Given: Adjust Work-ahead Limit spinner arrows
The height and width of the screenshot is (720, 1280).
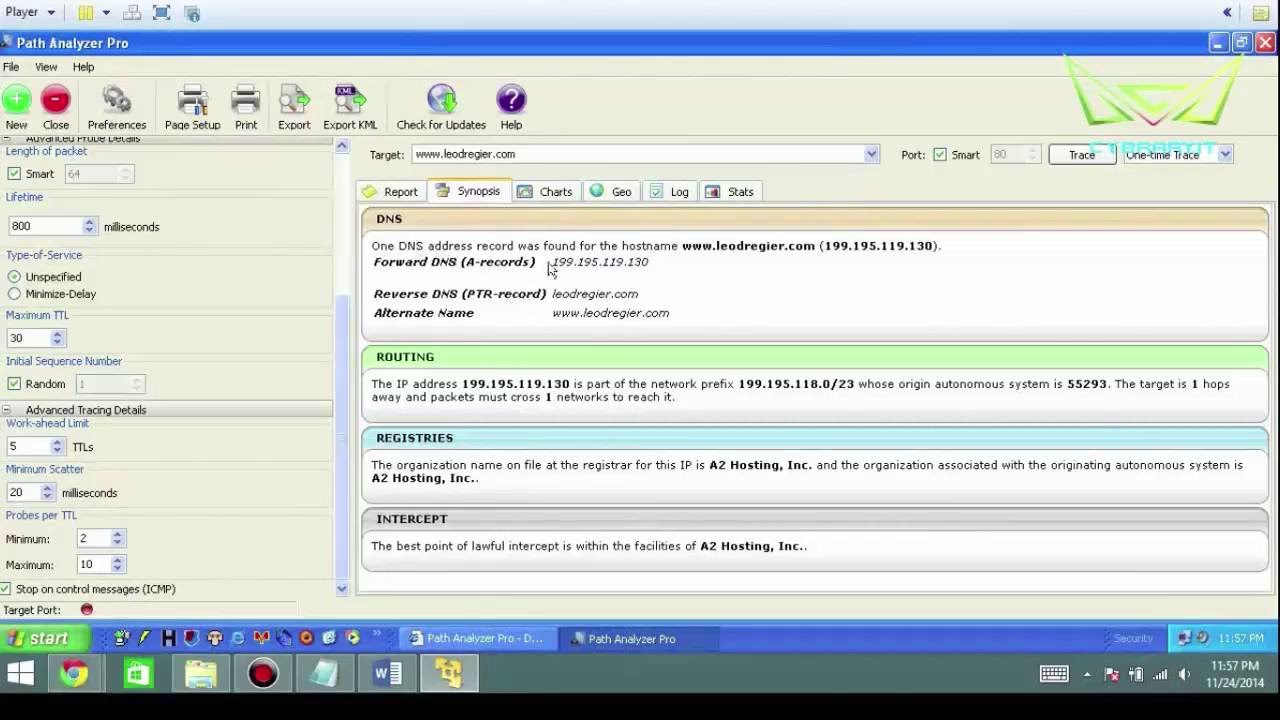Looking at the screenshot, I should 57,447.
